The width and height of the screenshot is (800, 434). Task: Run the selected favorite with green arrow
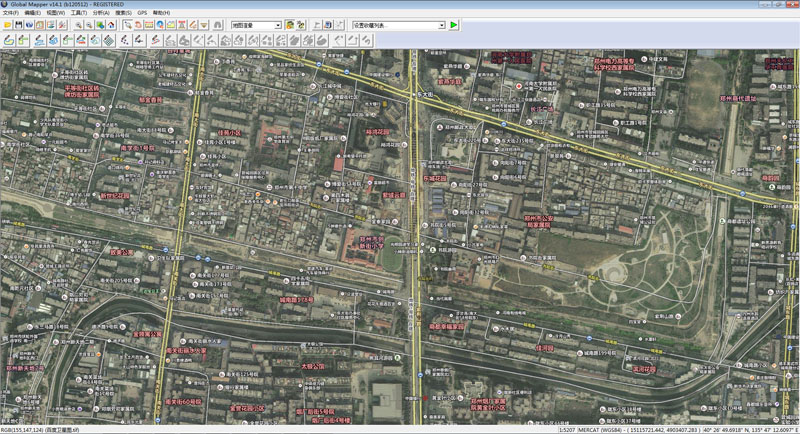point(454,25)
